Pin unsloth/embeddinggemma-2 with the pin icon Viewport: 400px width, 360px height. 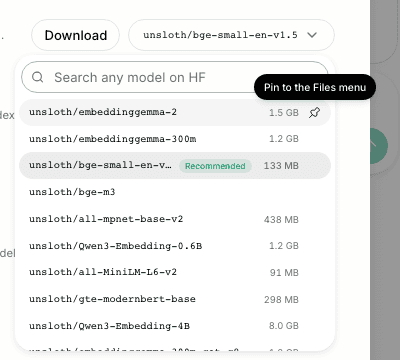pos(314,113)
